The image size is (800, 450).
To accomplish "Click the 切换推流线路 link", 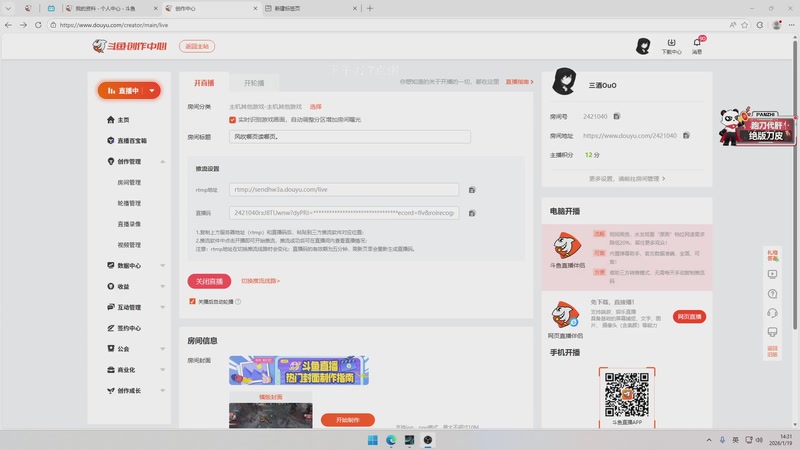I will tap(260, 281).
